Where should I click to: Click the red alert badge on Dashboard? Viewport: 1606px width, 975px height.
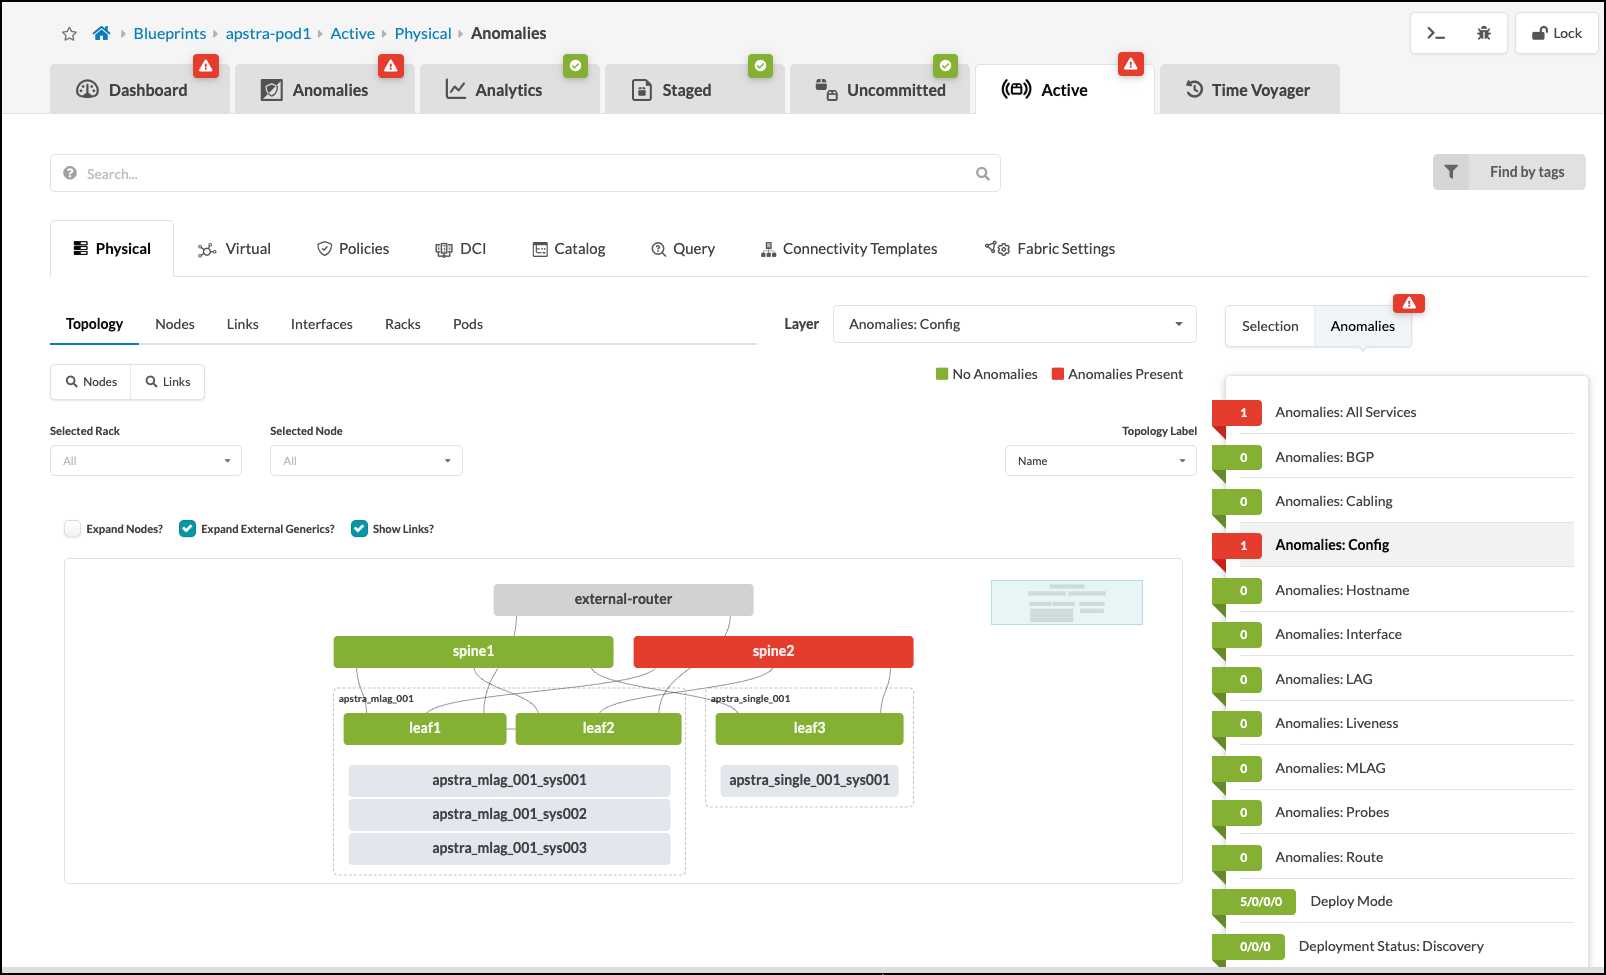[206, 66]
